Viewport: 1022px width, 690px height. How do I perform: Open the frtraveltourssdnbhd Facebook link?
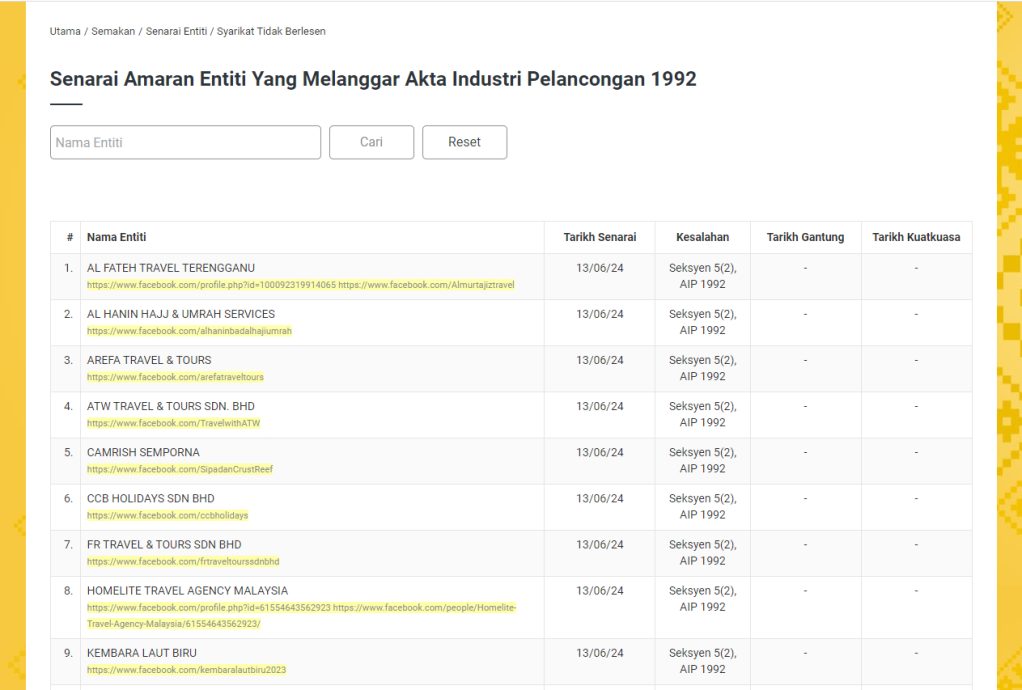pos(183,562)
